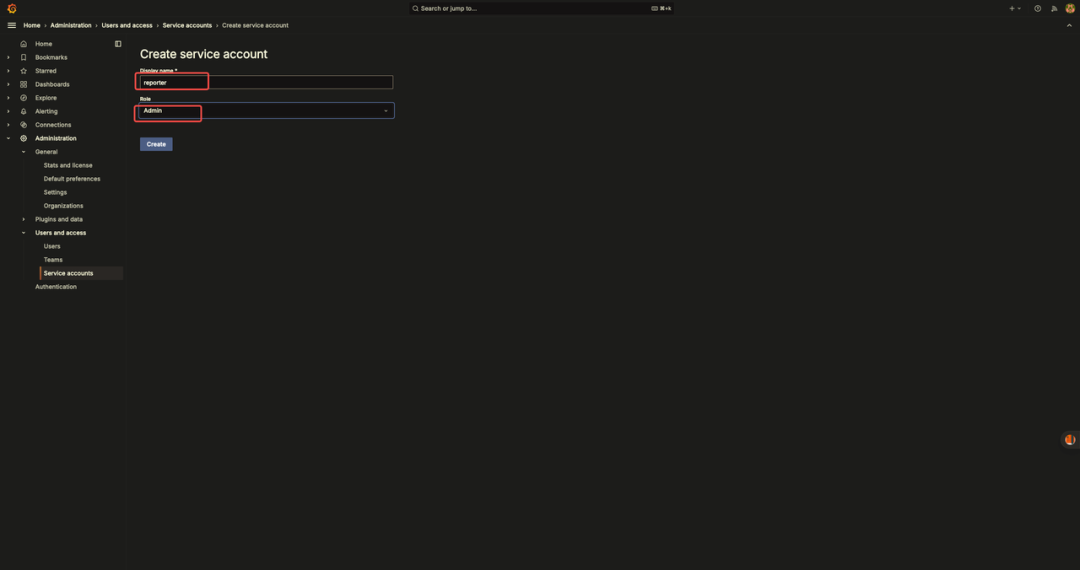Collapse top bar with the chevron-up icon
Image resolution: width=1080 pixels, height=570 pixels.
pos(1069,25)
